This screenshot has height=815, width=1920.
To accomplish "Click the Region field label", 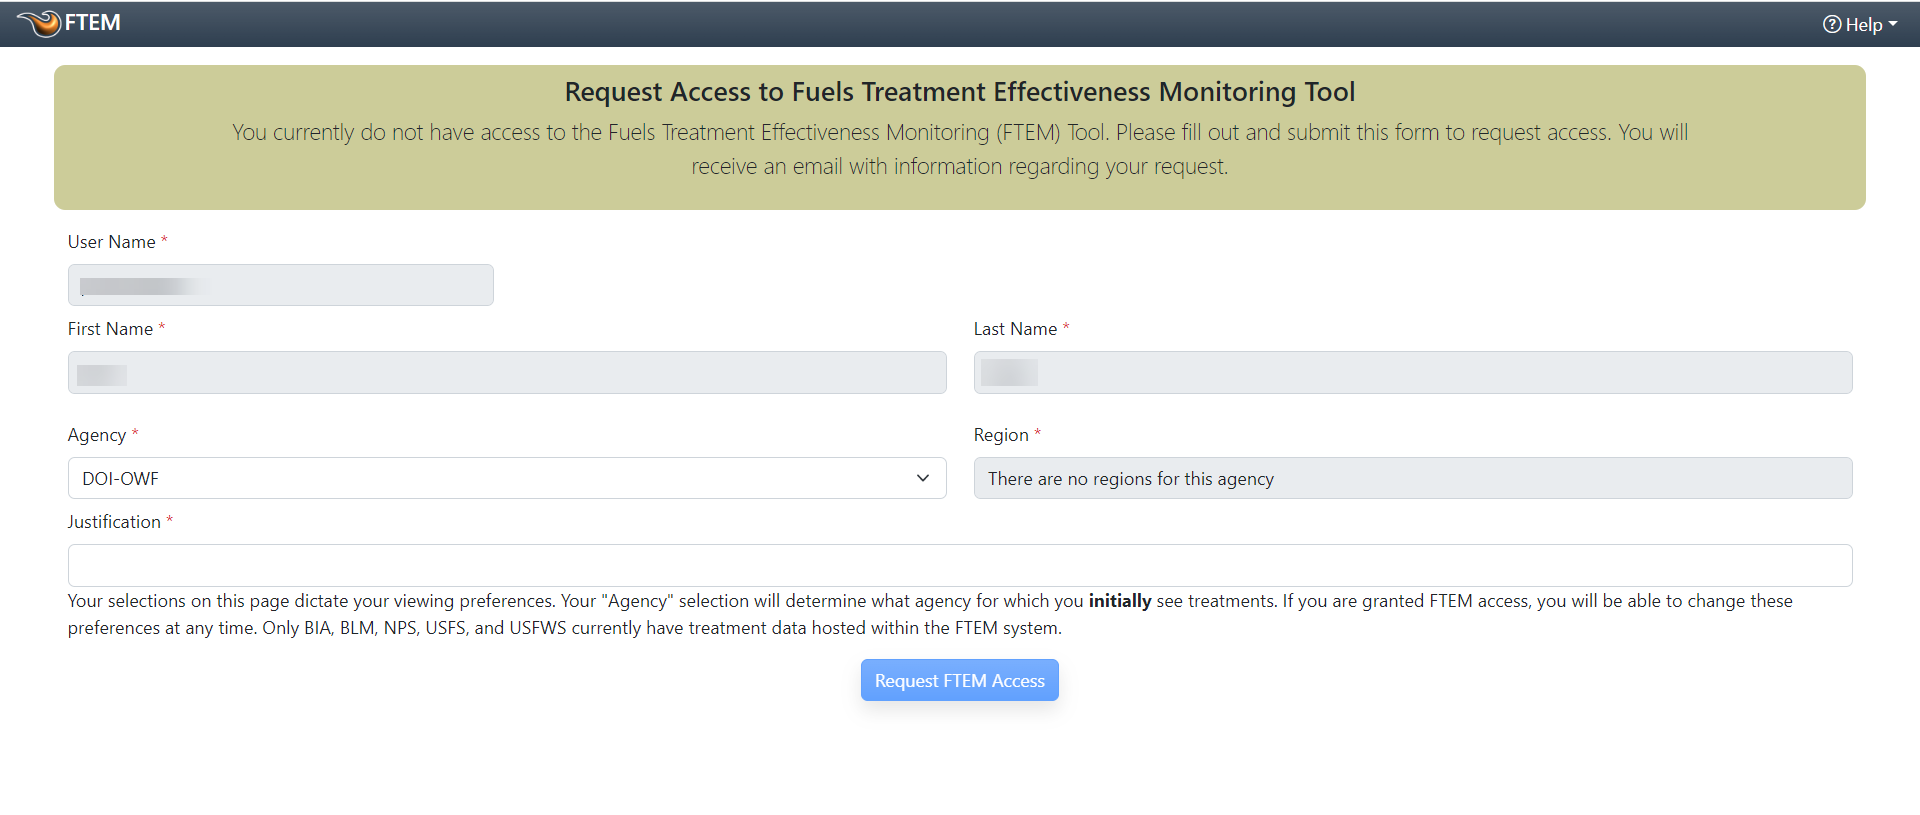I will pyautogui.click(x=1001, y=435).
